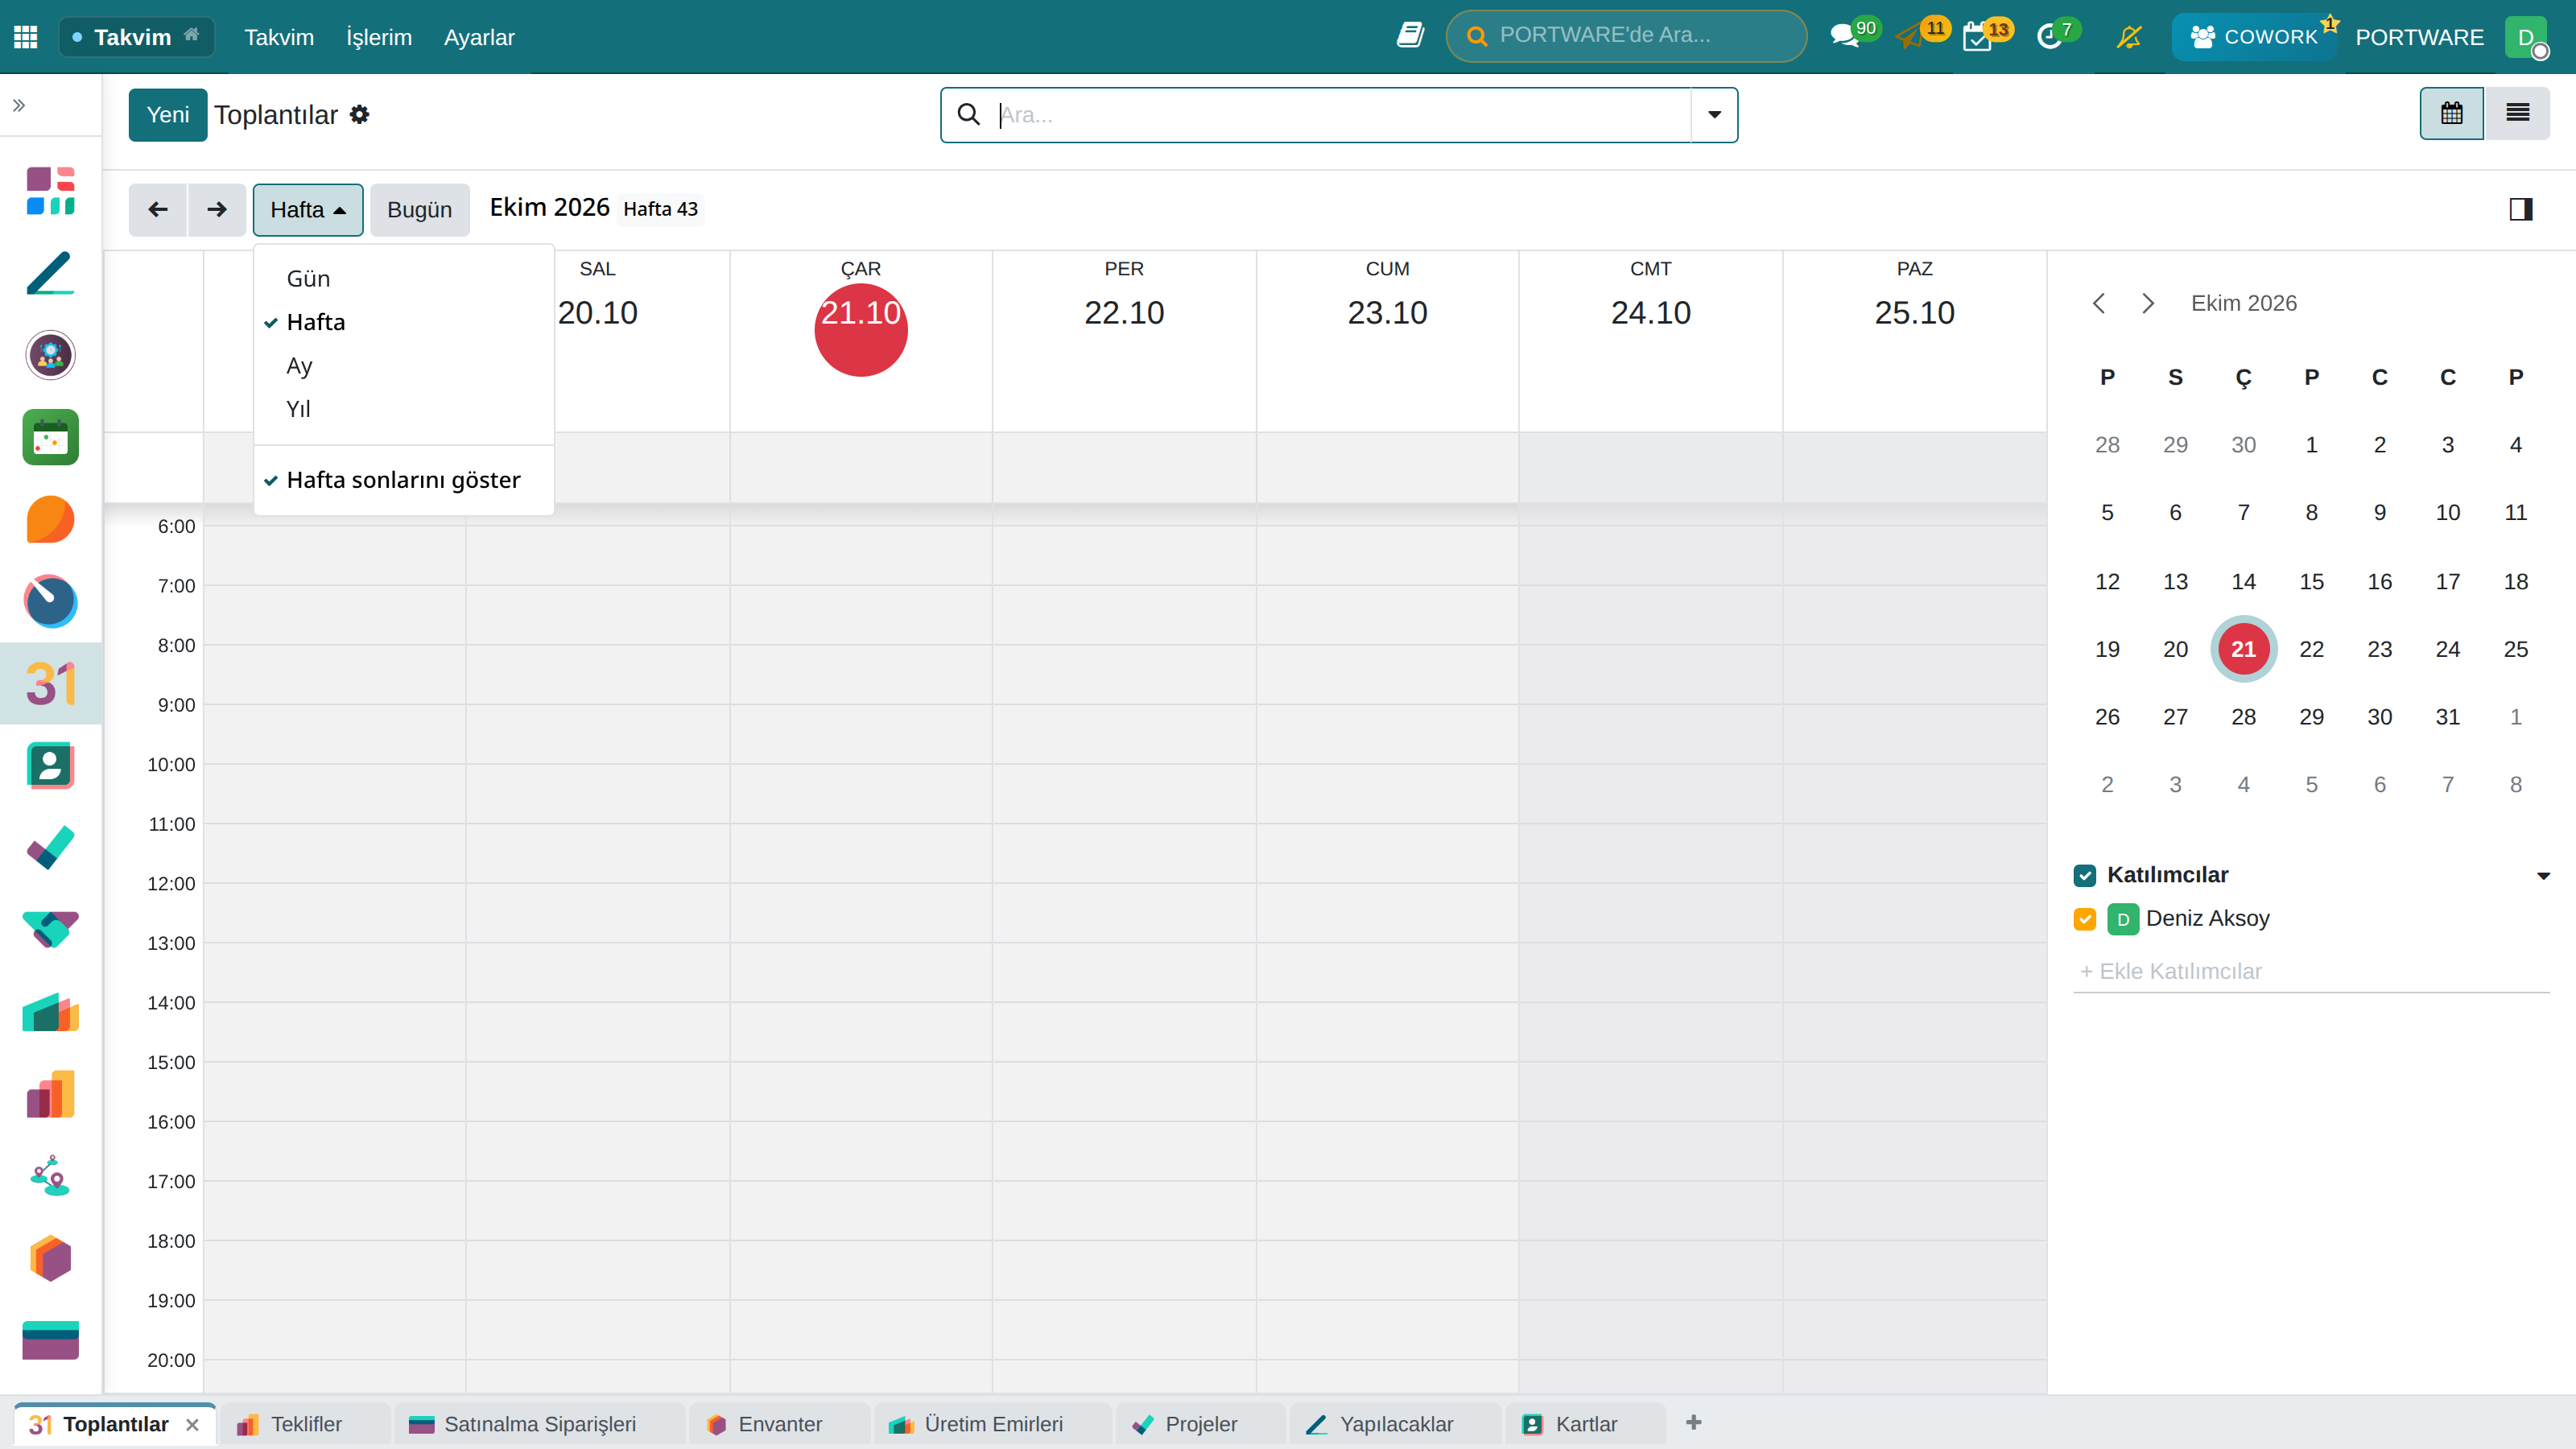Expand the Katılımcılar section caret

click(x=2543, y=876)
